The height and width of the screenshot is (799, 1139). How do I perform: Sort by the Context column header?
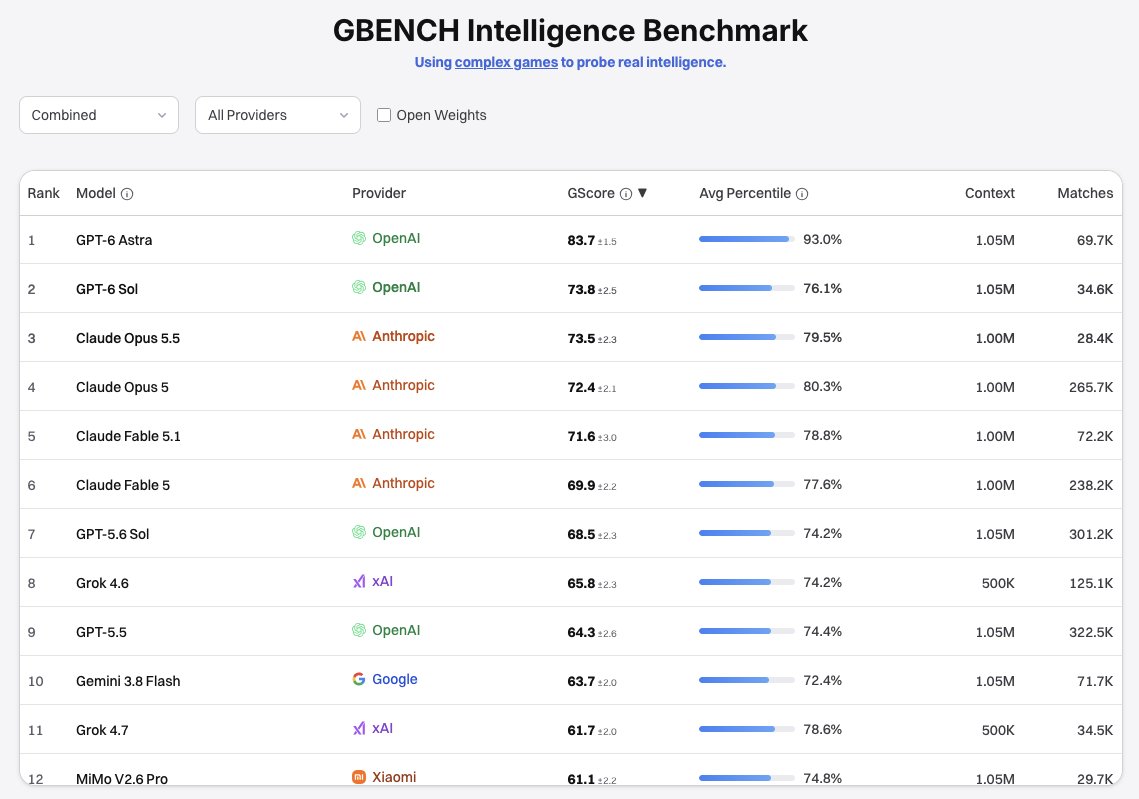click(989, 193)
